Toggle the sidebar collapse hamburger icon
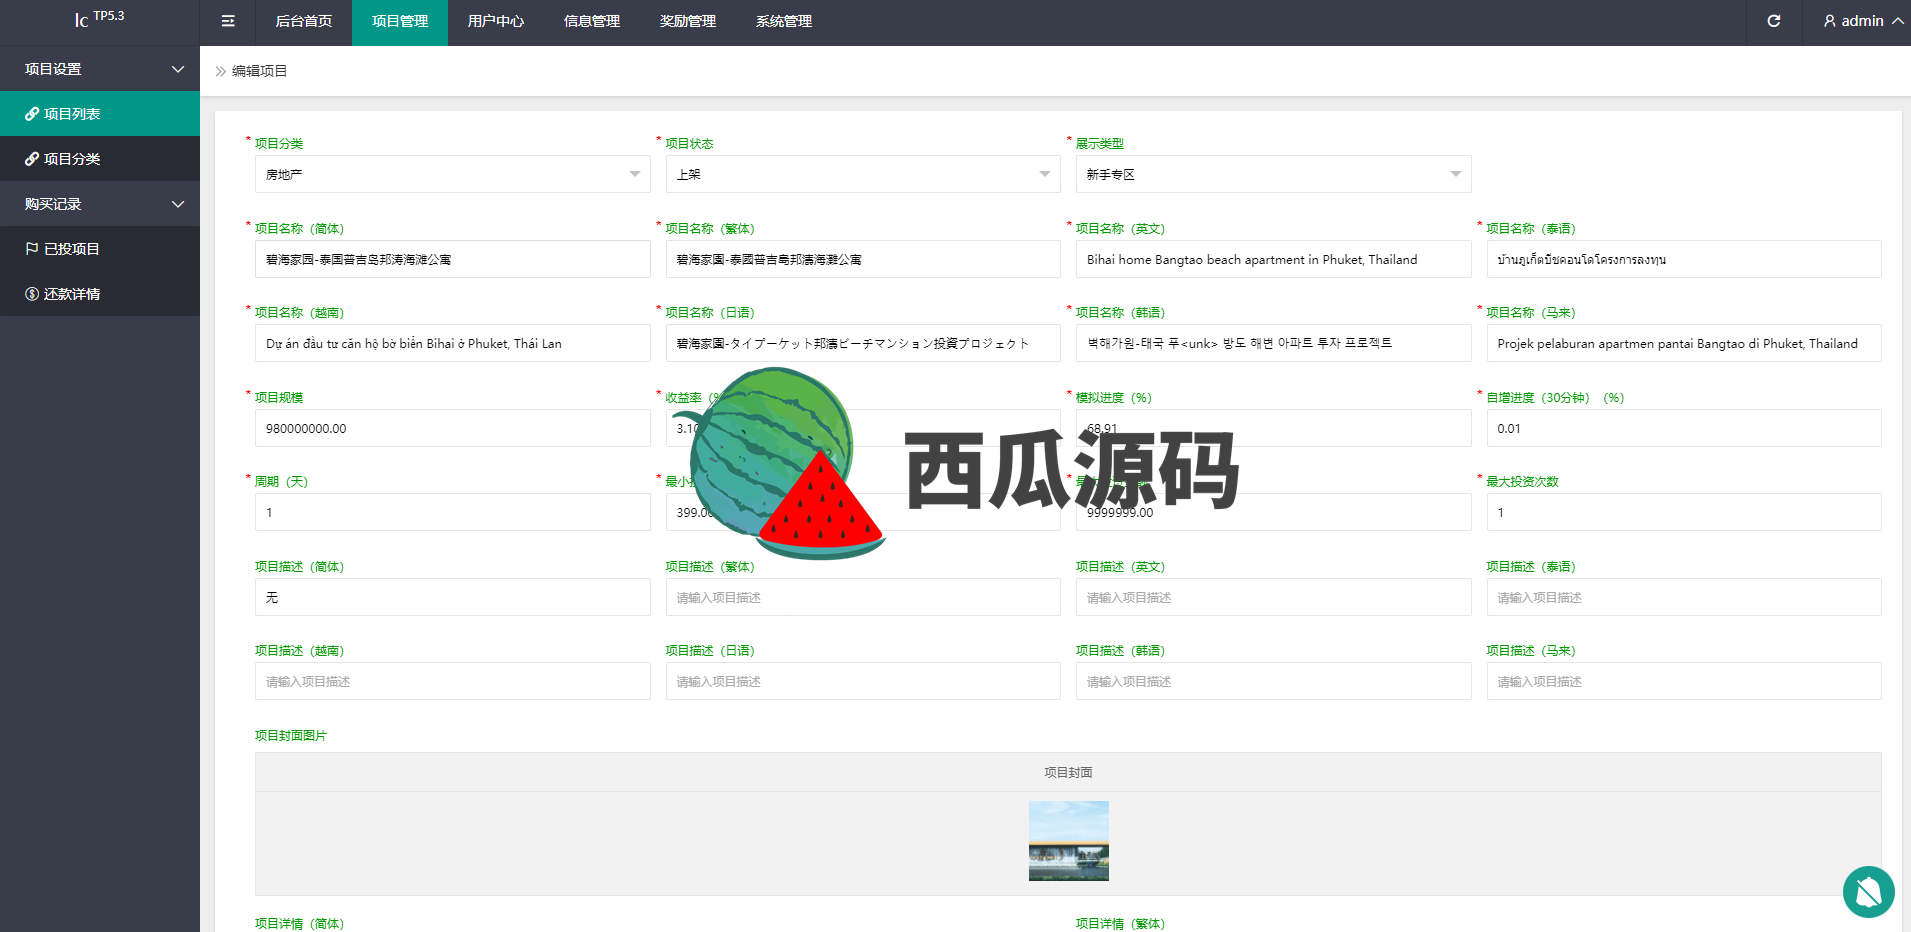 coord(228,21)
